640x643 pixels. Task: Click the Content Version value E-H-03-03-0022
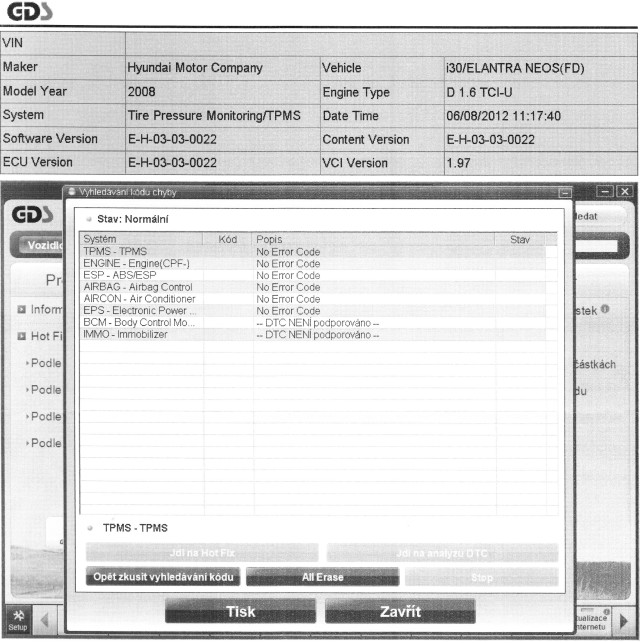click(490, 140)
